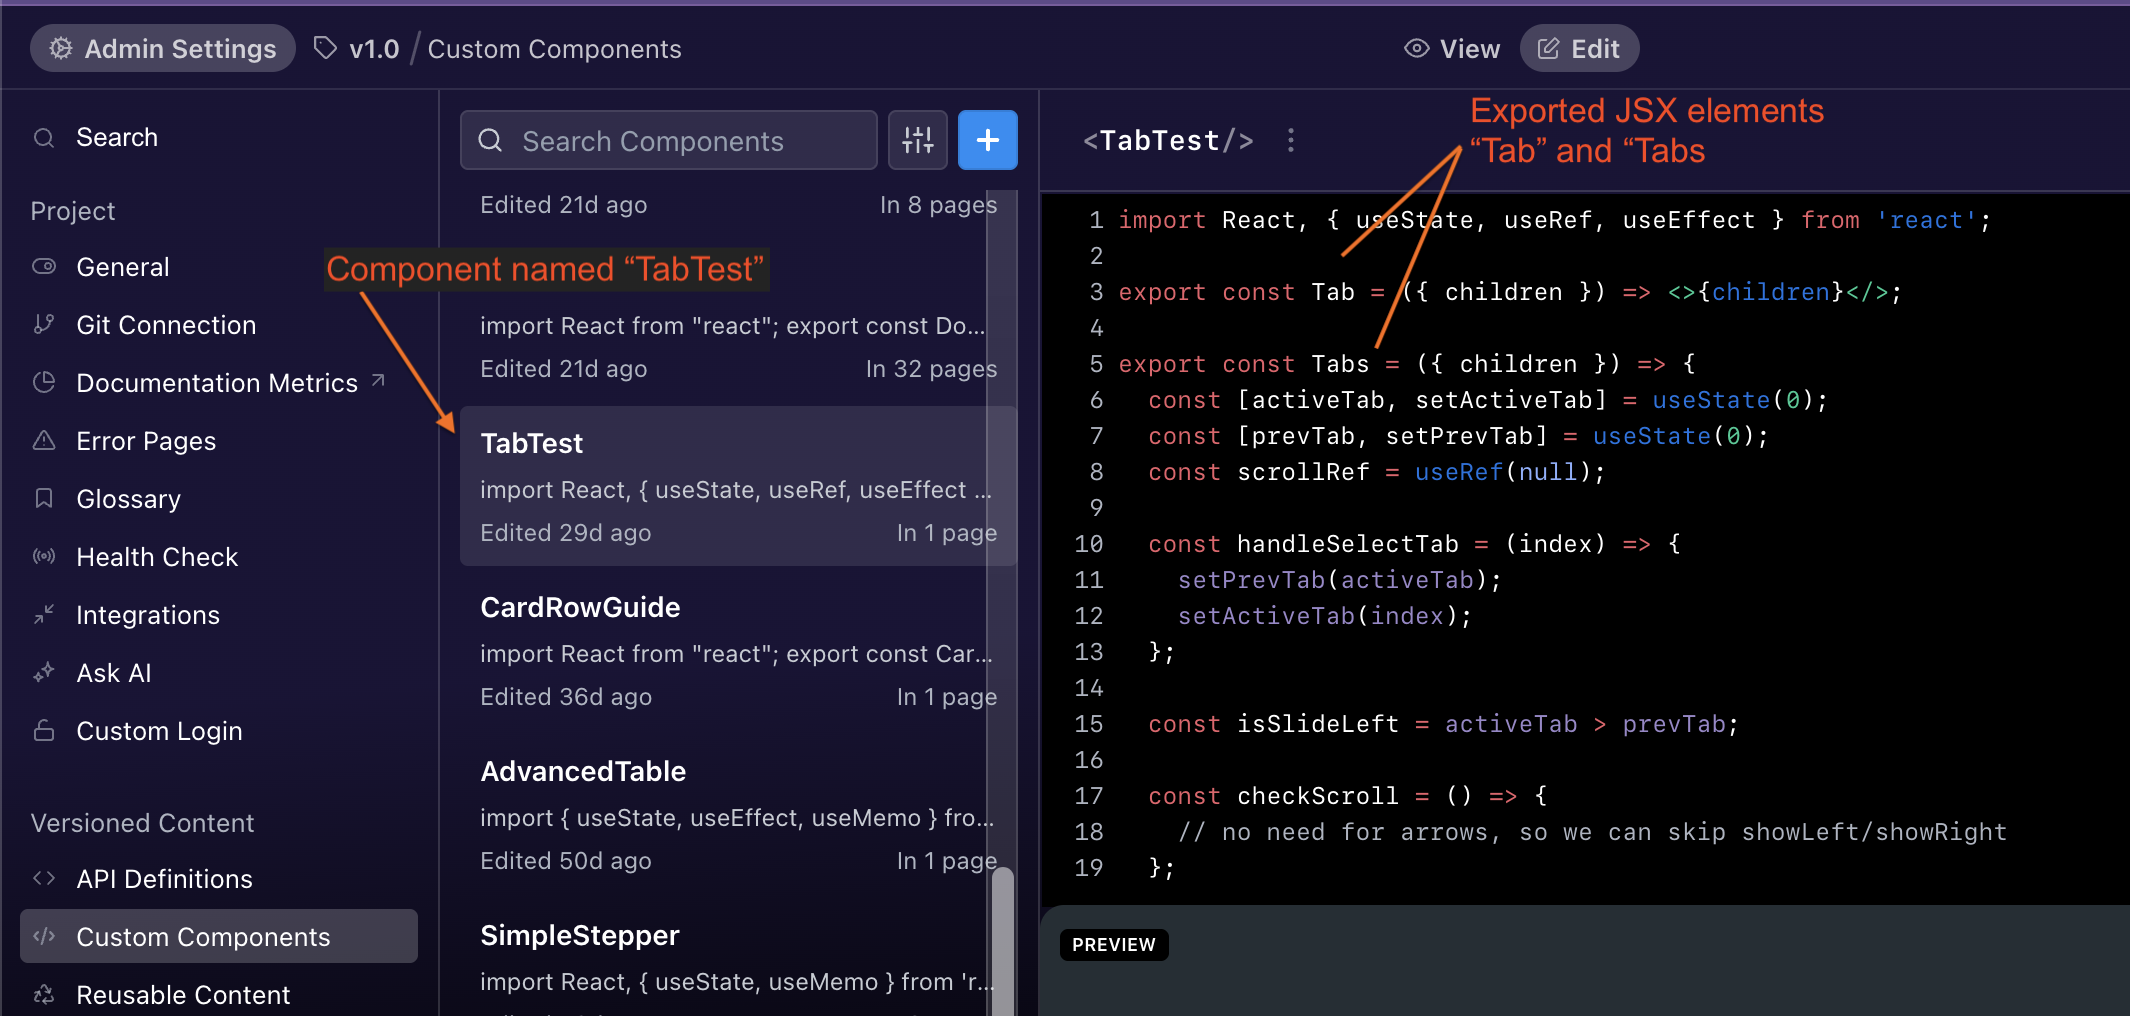Image resolution: width=2130 pixels, height=1016 pixels.
Task: Open General project settings
Action: tap(122, 267)
